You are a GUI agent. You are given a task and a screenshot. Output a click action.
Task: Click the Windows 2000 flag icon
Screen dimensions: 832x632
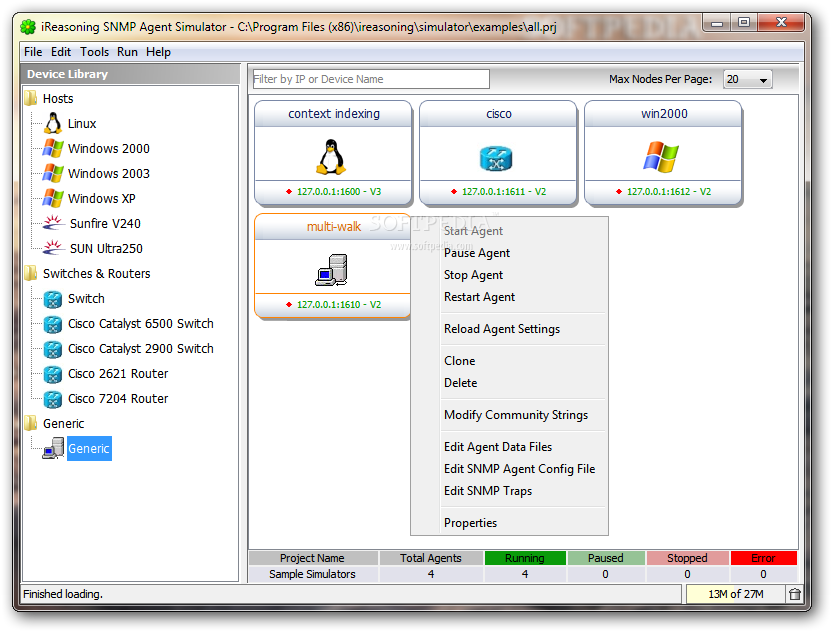(x=53, y=148)
